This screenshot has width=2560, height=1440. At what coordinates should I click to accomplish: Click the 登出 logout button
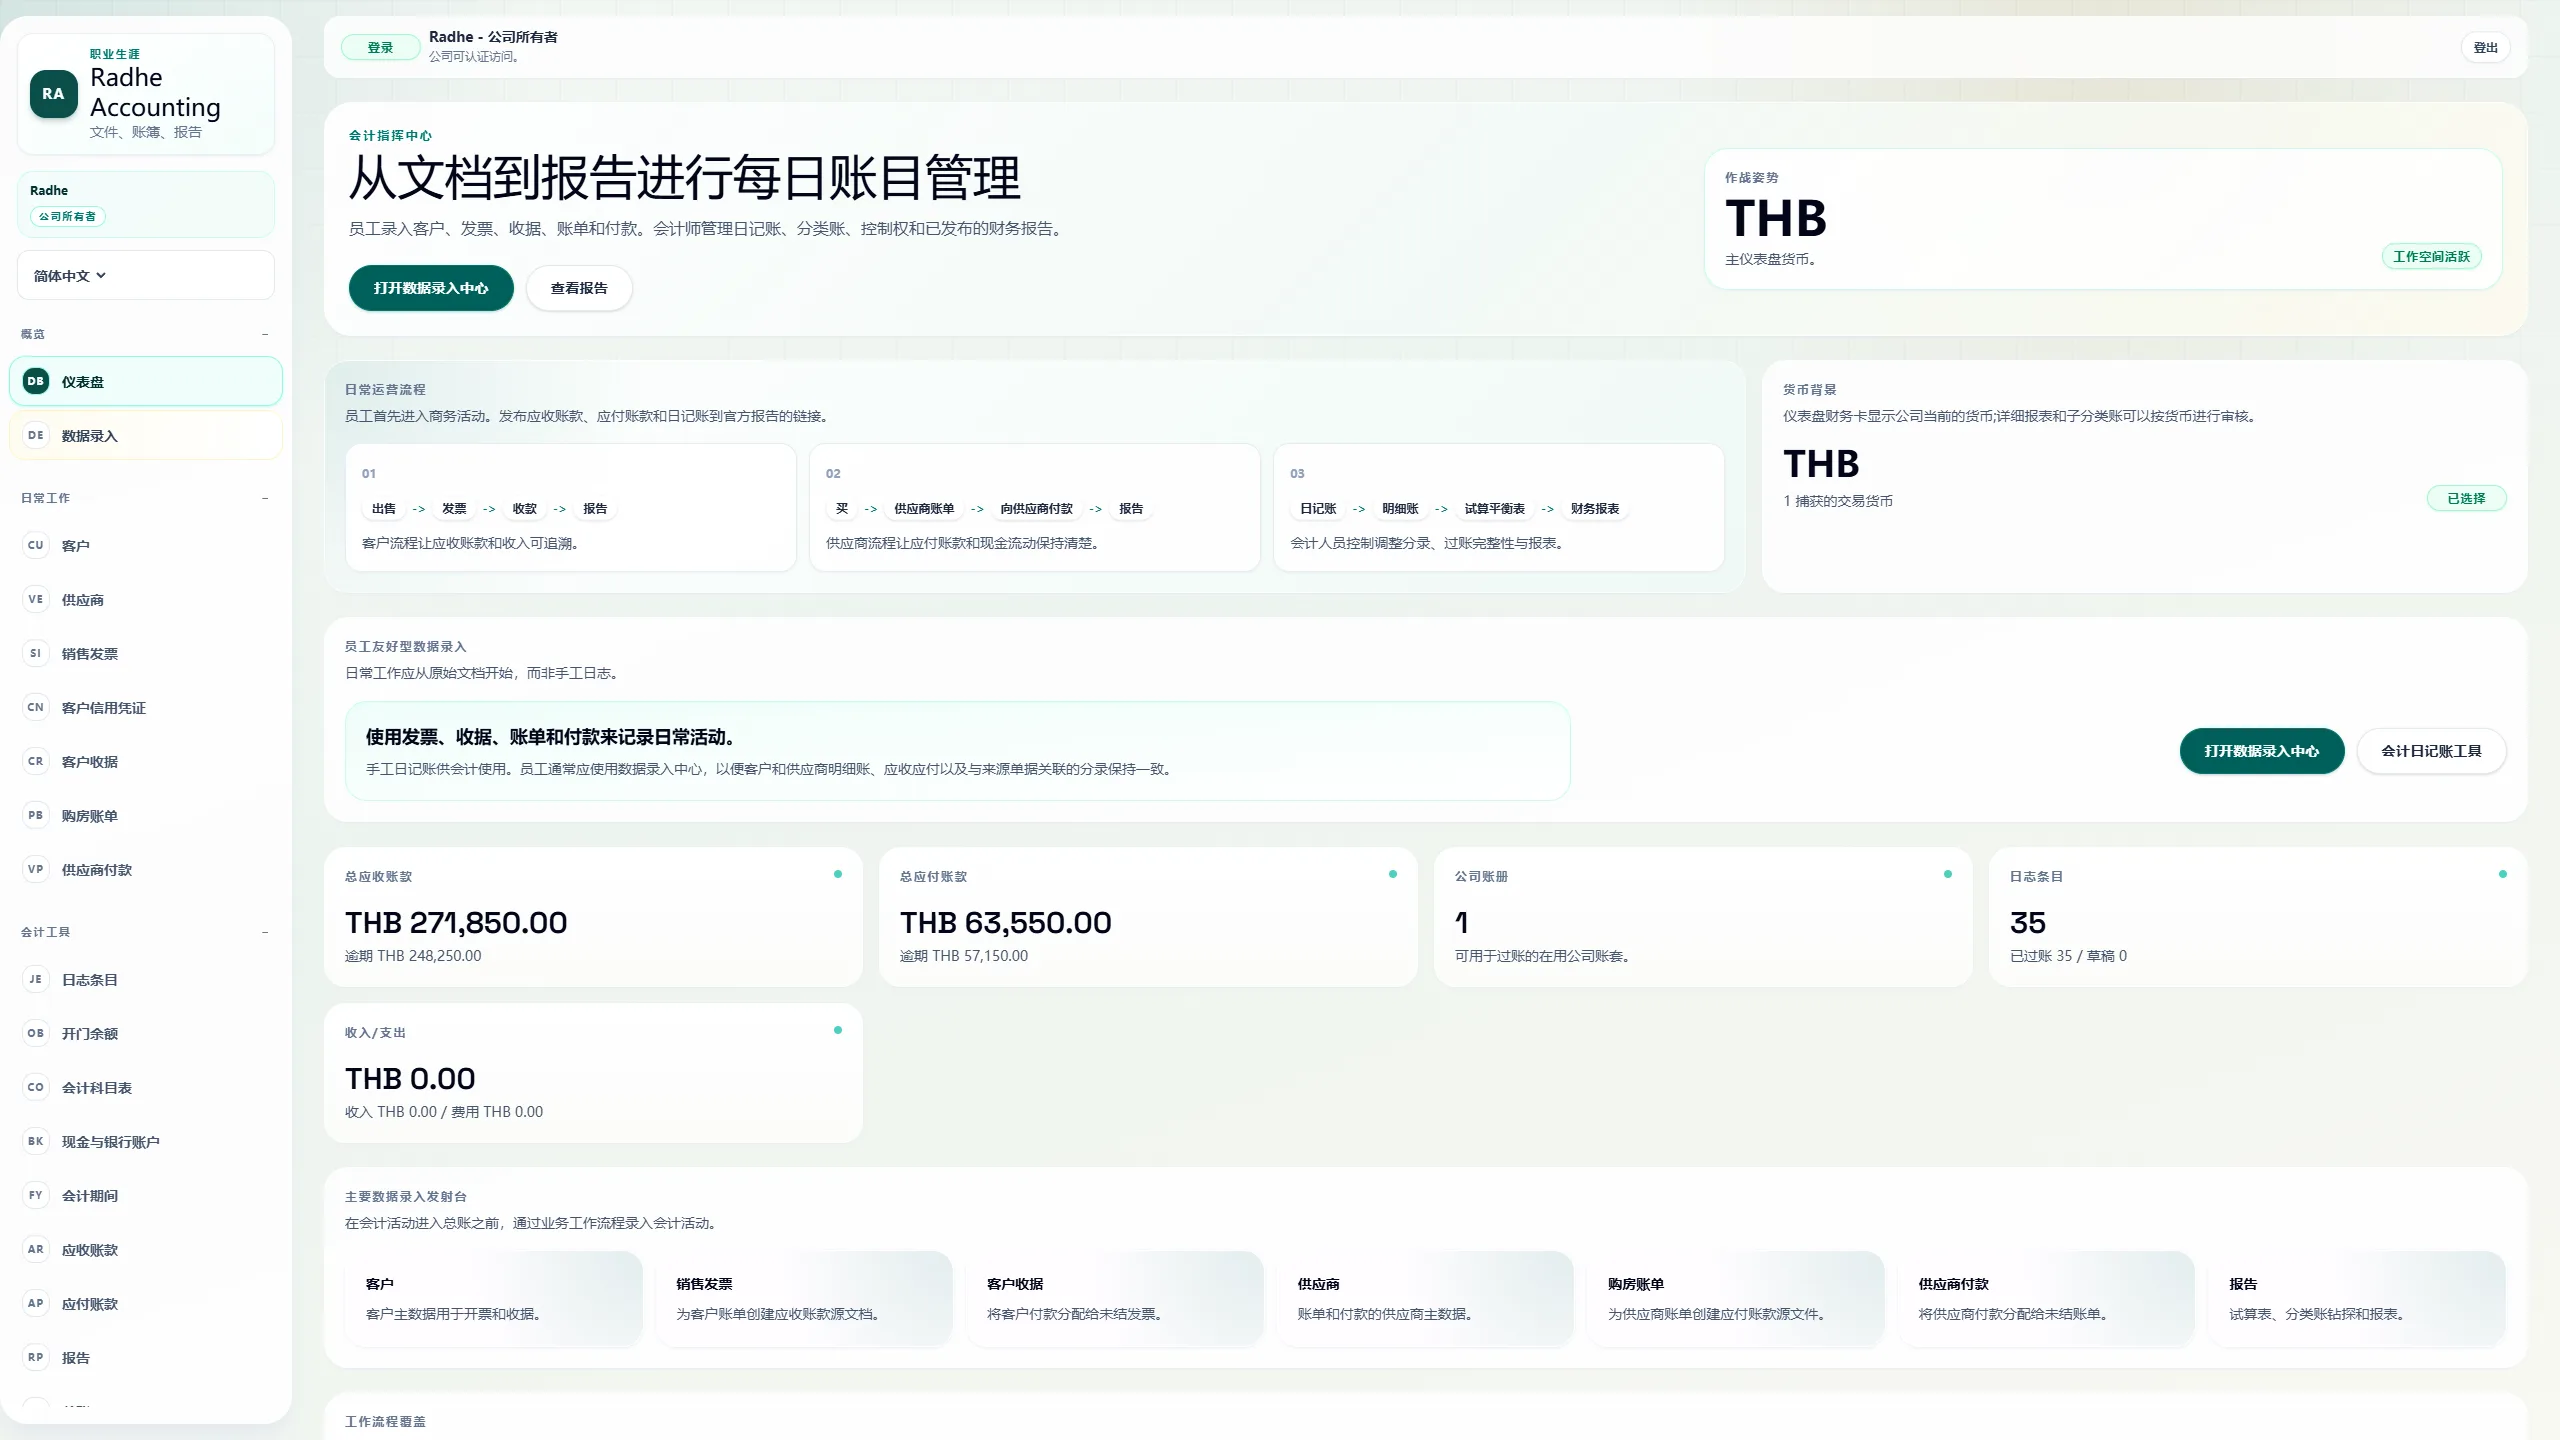2485,48
